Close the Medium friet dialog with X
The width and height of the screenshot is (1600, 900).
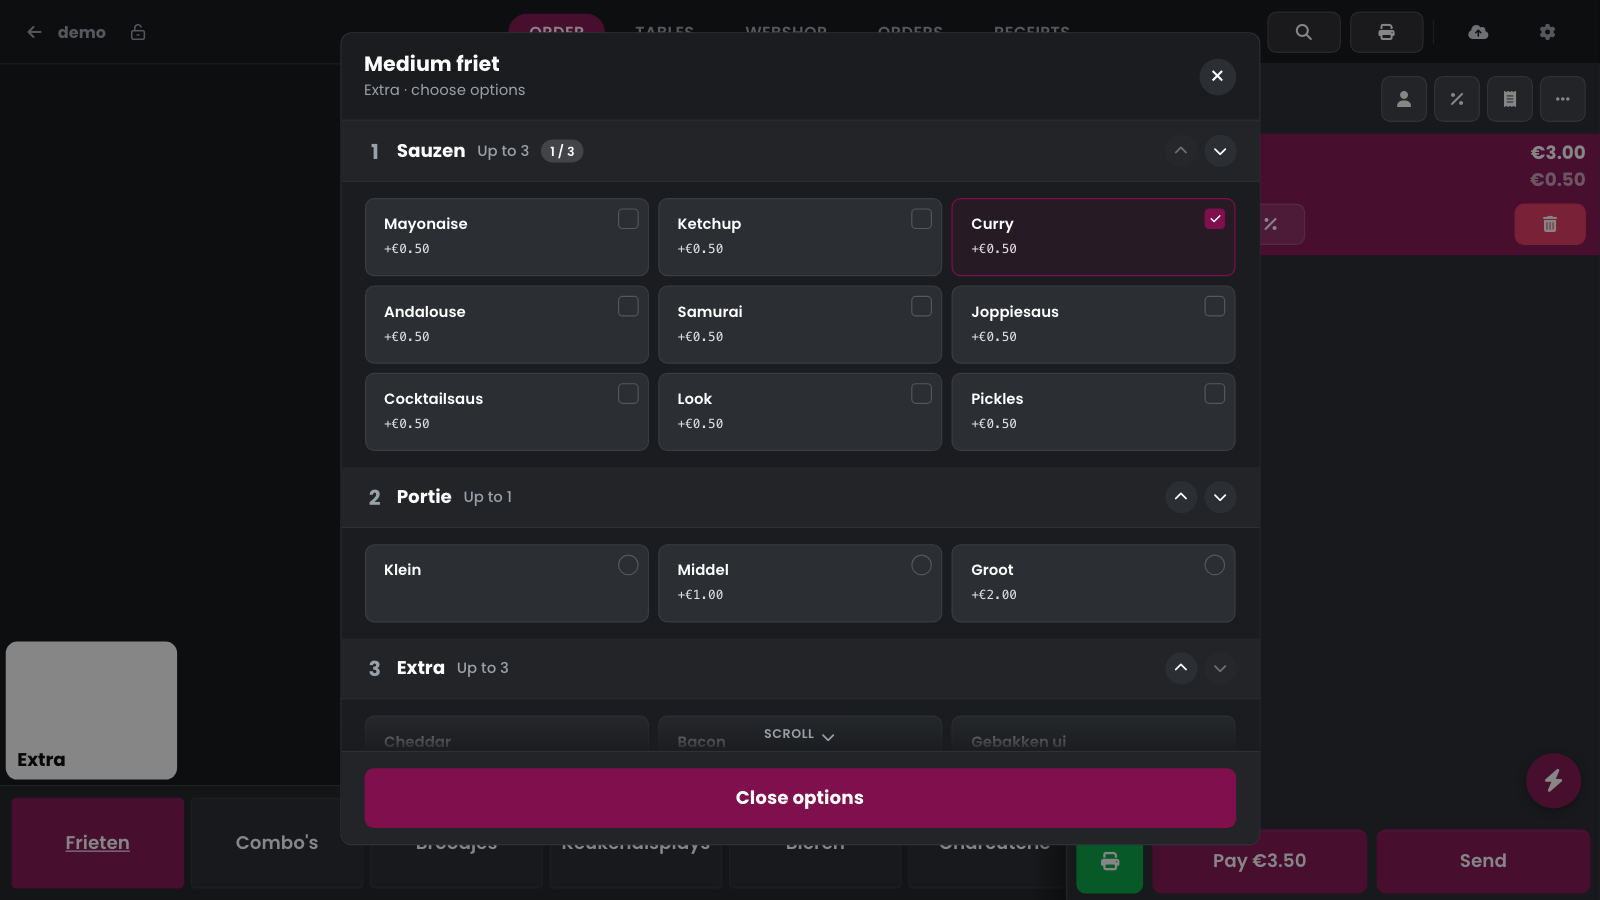[1217, 76]
